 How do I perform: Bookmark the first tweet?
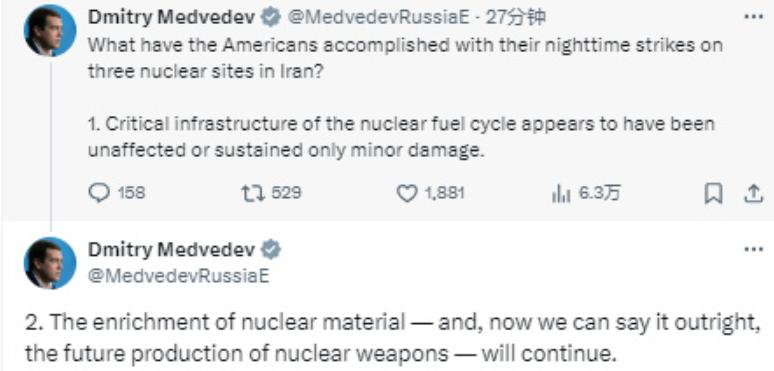tap(712, 193)
